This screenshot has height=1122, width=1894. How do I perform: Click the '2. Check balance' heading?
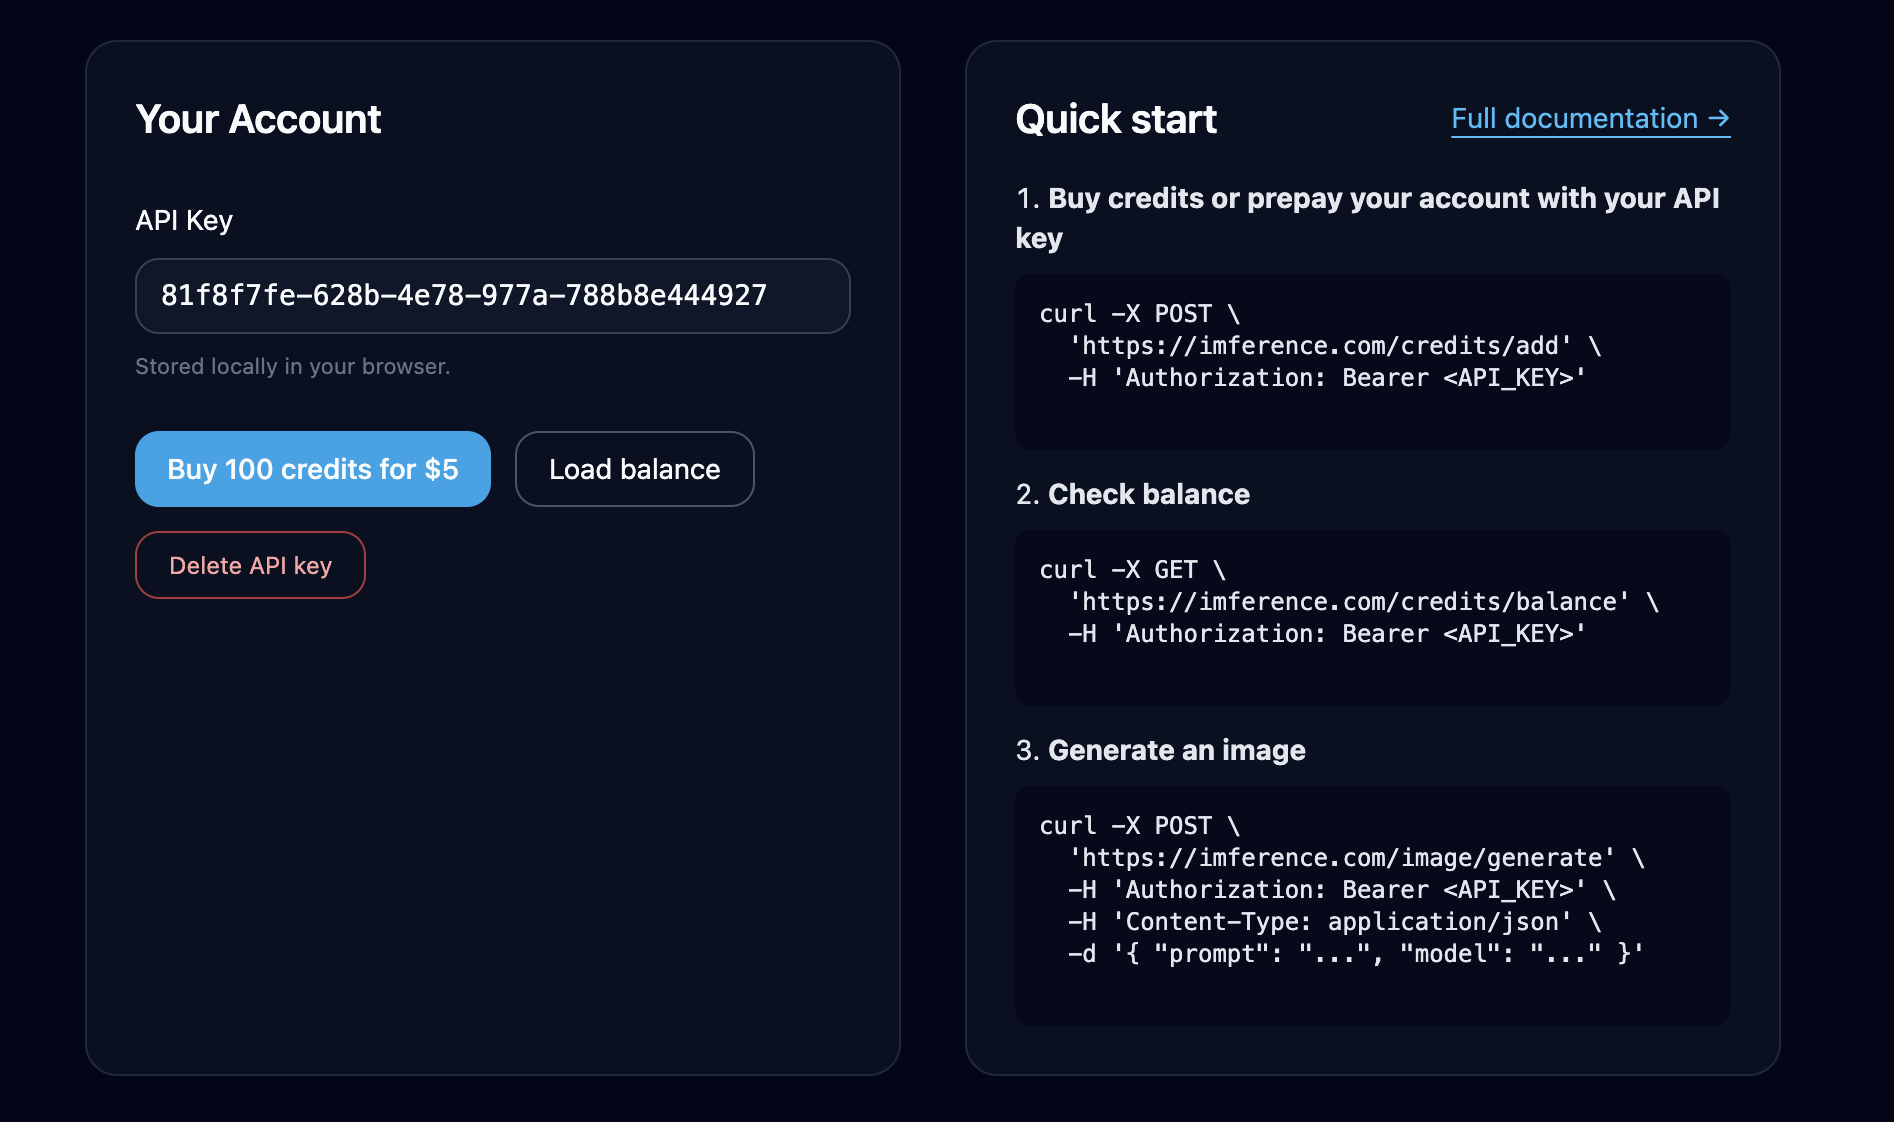pos(1133,494)
